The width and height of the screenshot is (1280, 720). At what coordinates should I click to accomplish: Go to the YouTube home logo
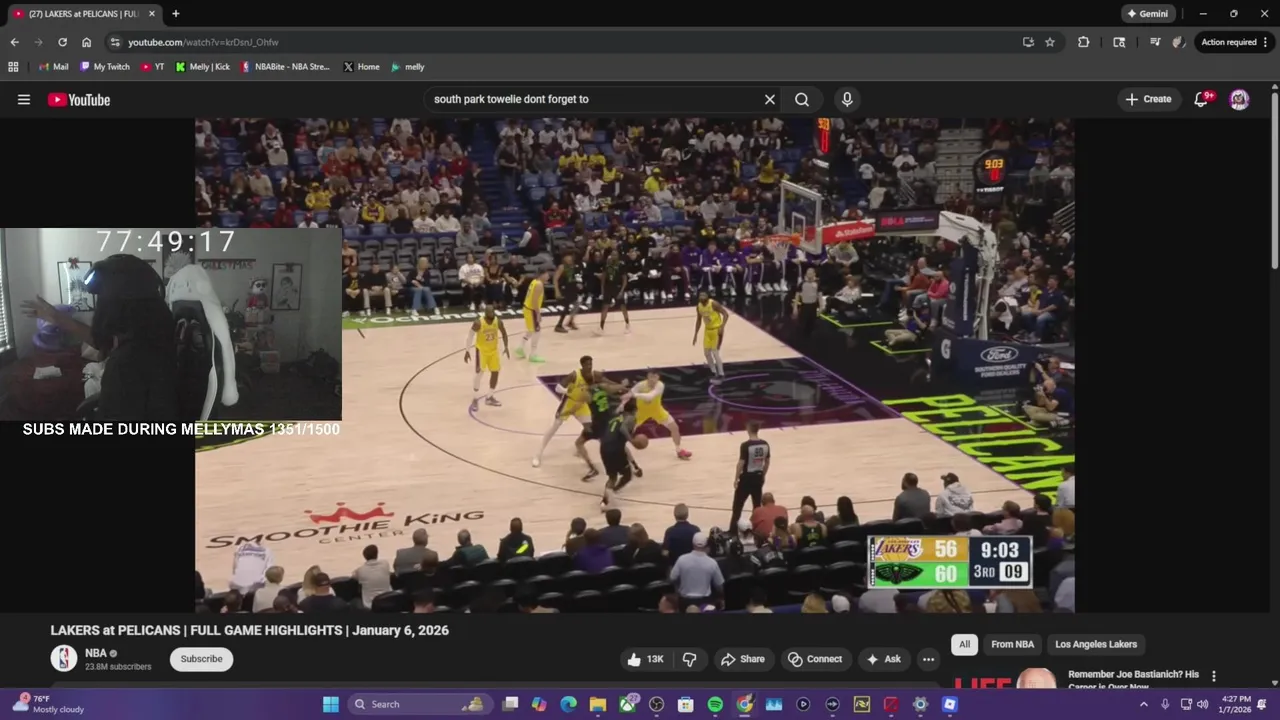pyautogui.click(x=79, y=99)
